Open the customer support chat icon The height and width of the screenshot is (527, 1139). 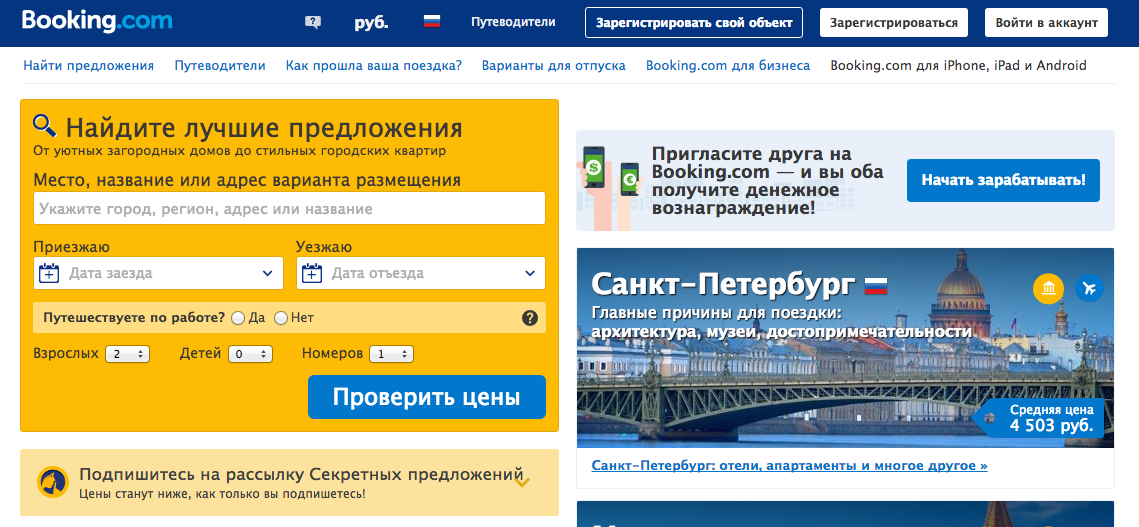pos(313,22)
